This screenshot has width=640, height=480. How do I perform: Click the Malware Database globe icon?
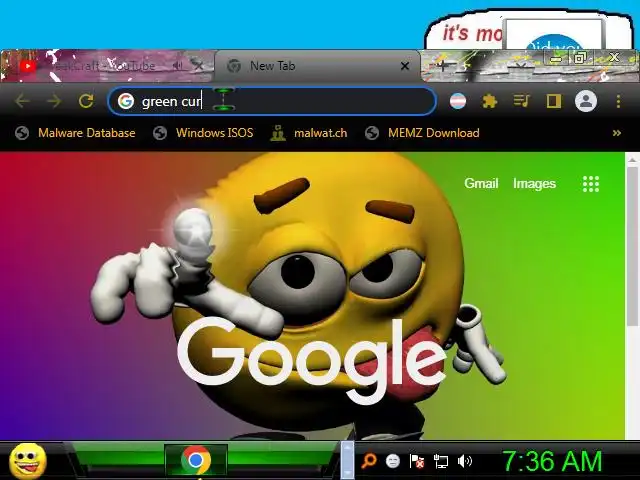click(x=22, y=133)
